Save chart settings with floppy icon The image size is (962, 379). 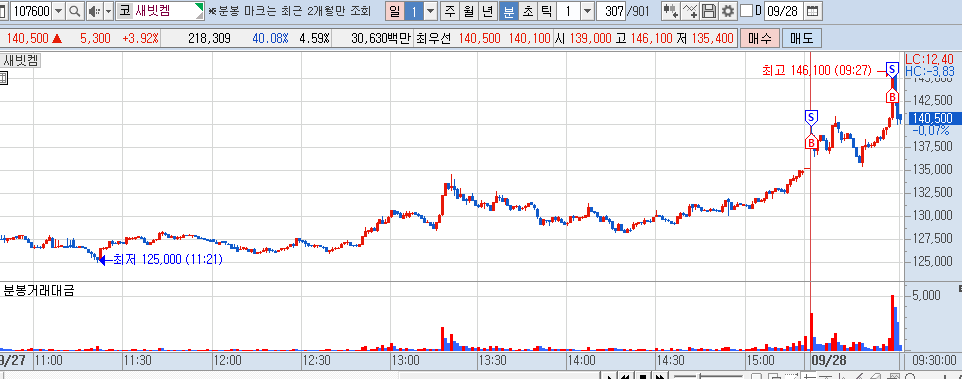point(709,11)
